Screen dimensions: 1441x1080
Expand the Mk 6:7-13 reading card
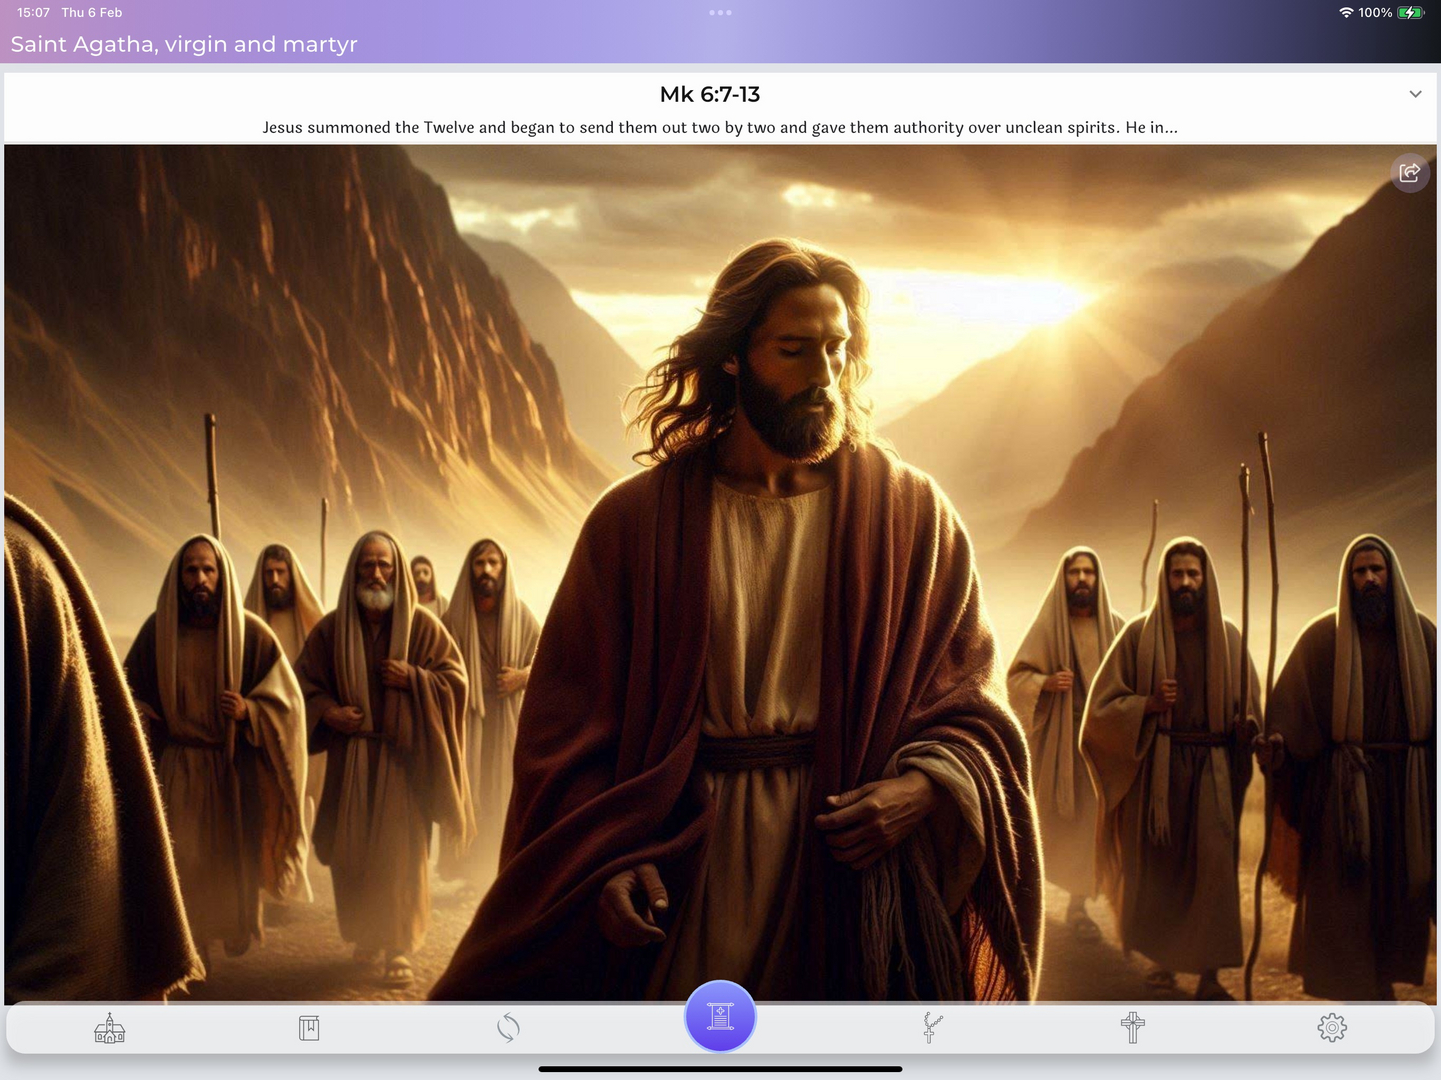coord(710,94)
